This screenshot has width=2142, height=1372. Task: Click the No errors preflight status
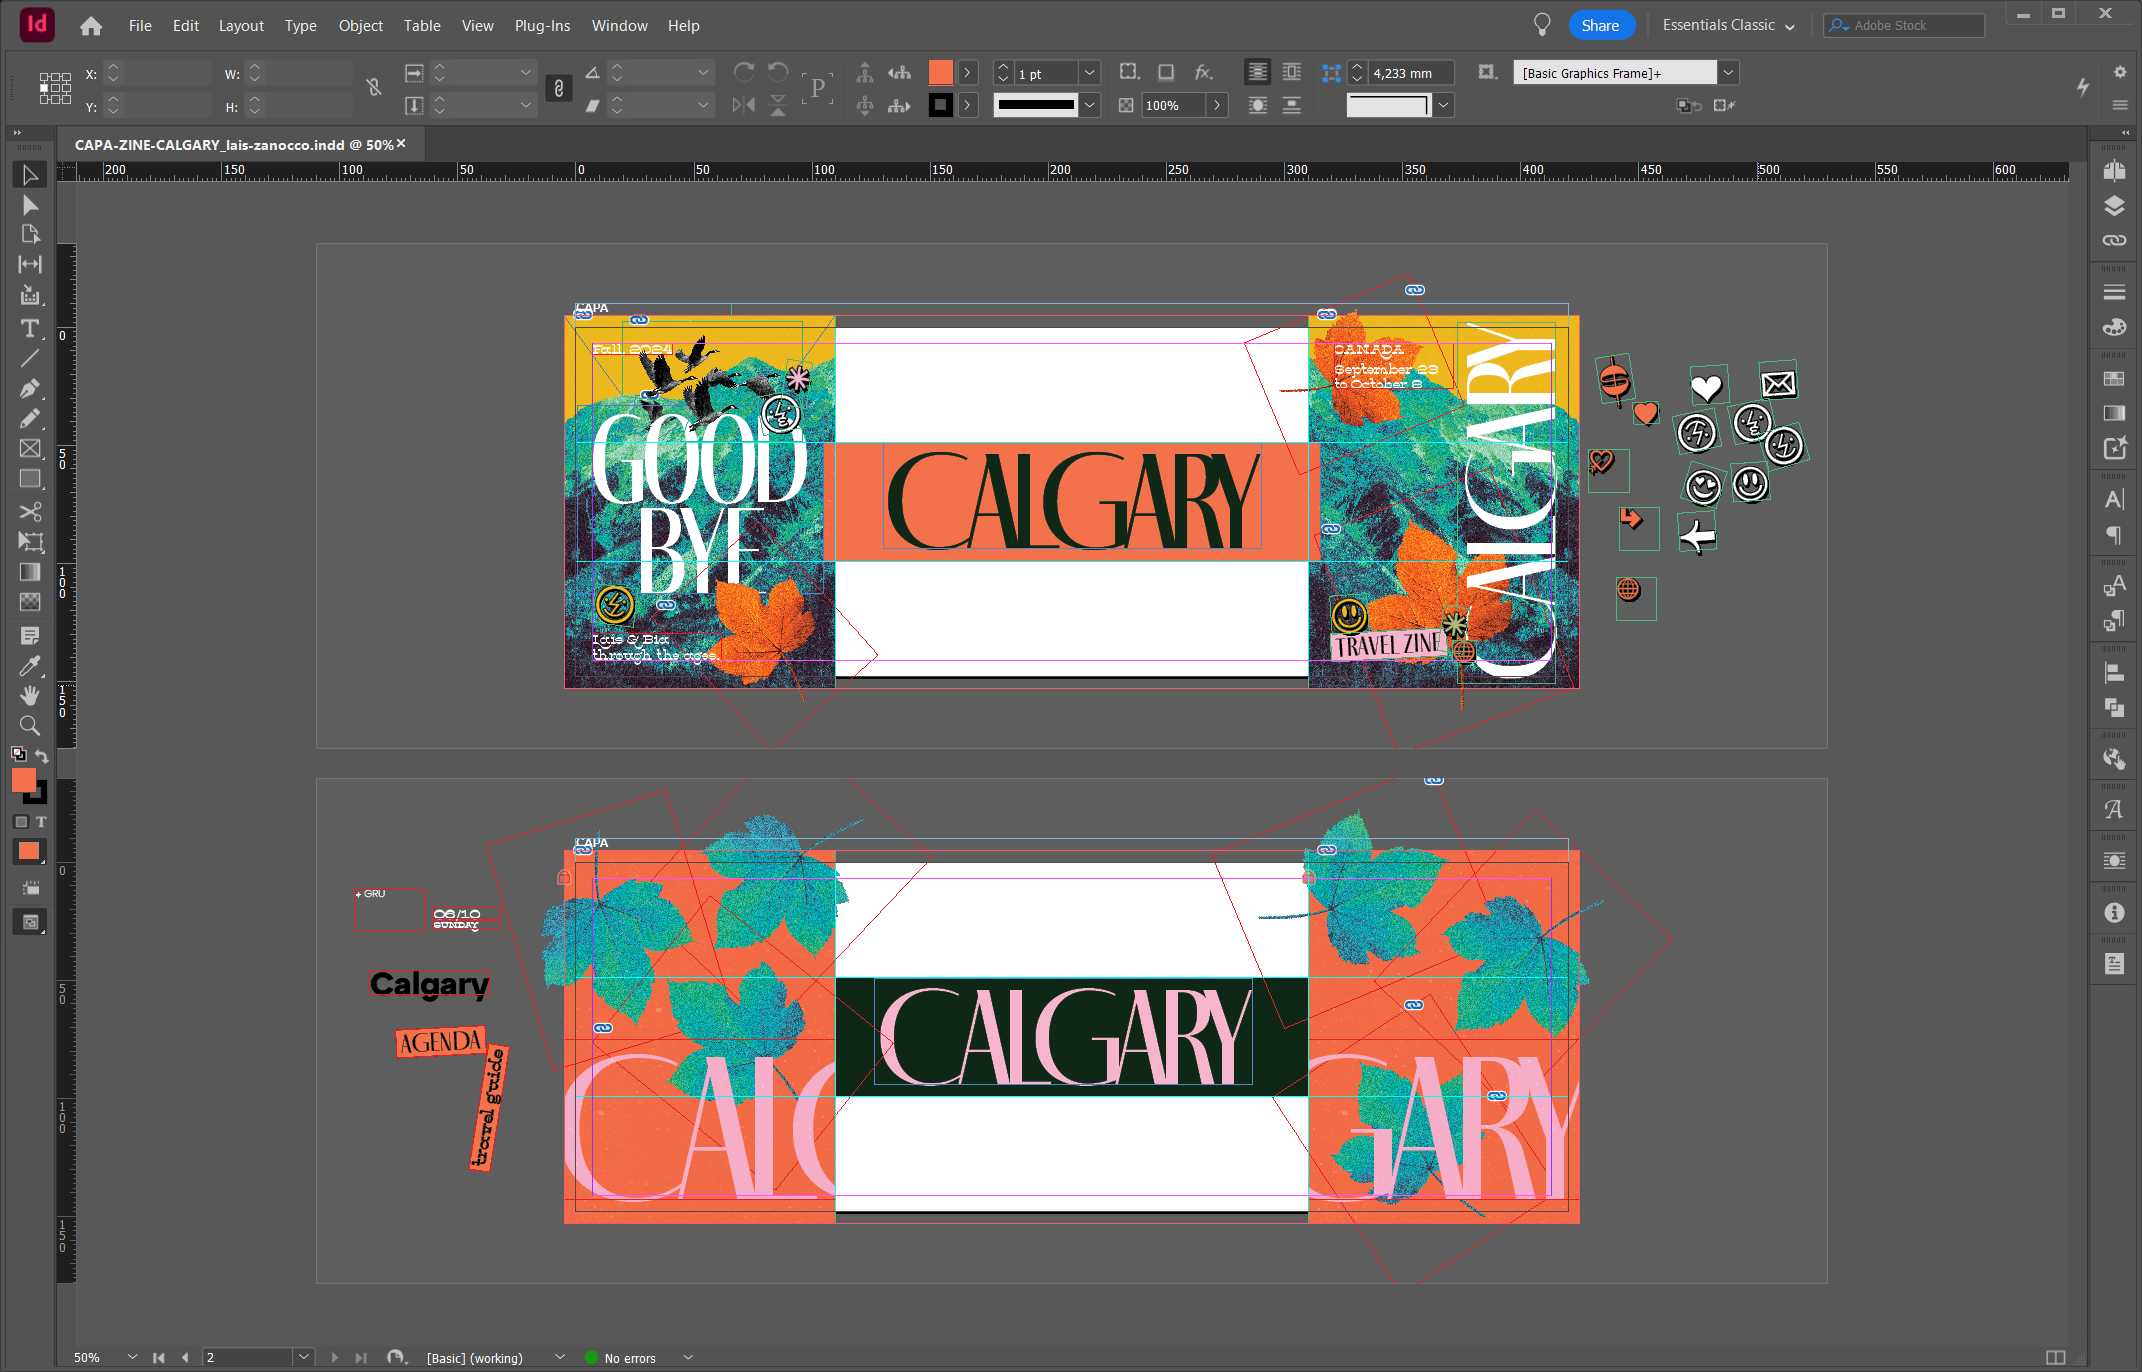629,1357
